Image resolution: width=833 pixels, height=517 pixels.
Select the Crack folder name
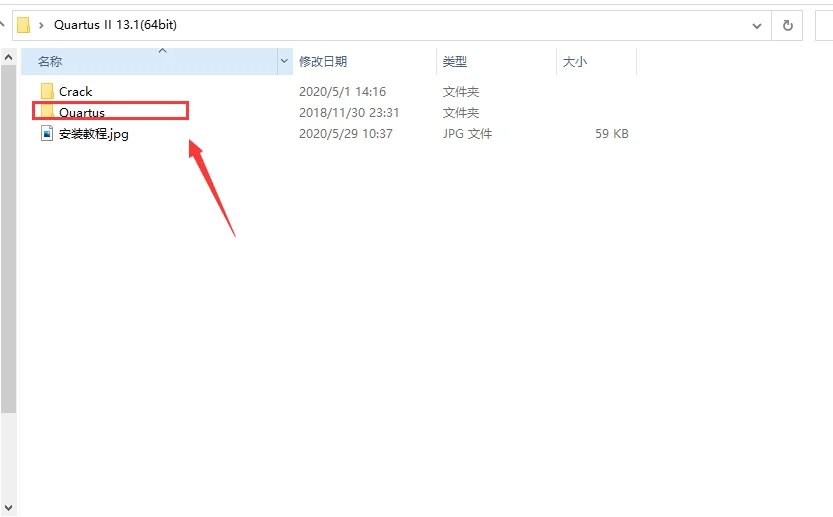tap(75, 91)
